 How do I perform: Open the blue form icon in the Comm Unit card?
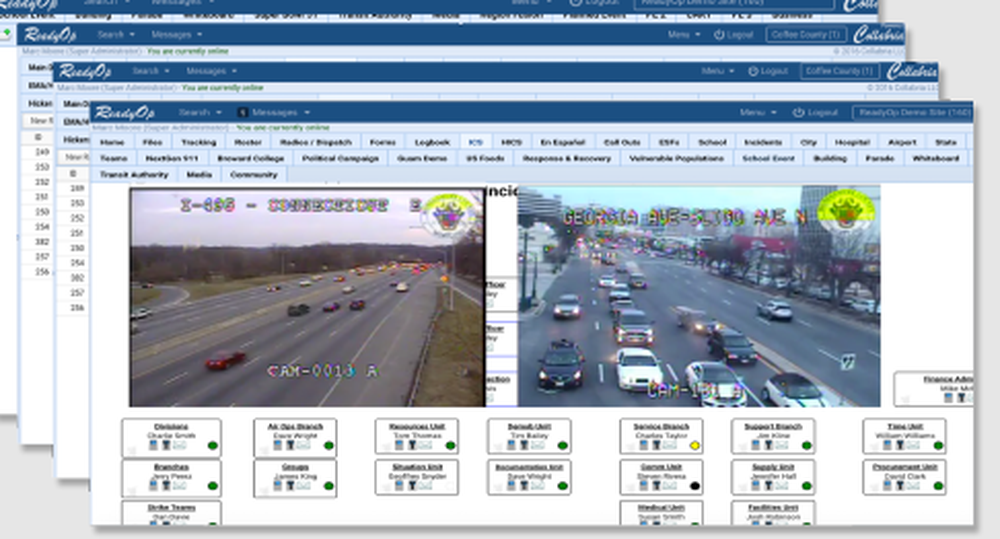(643, 485)
